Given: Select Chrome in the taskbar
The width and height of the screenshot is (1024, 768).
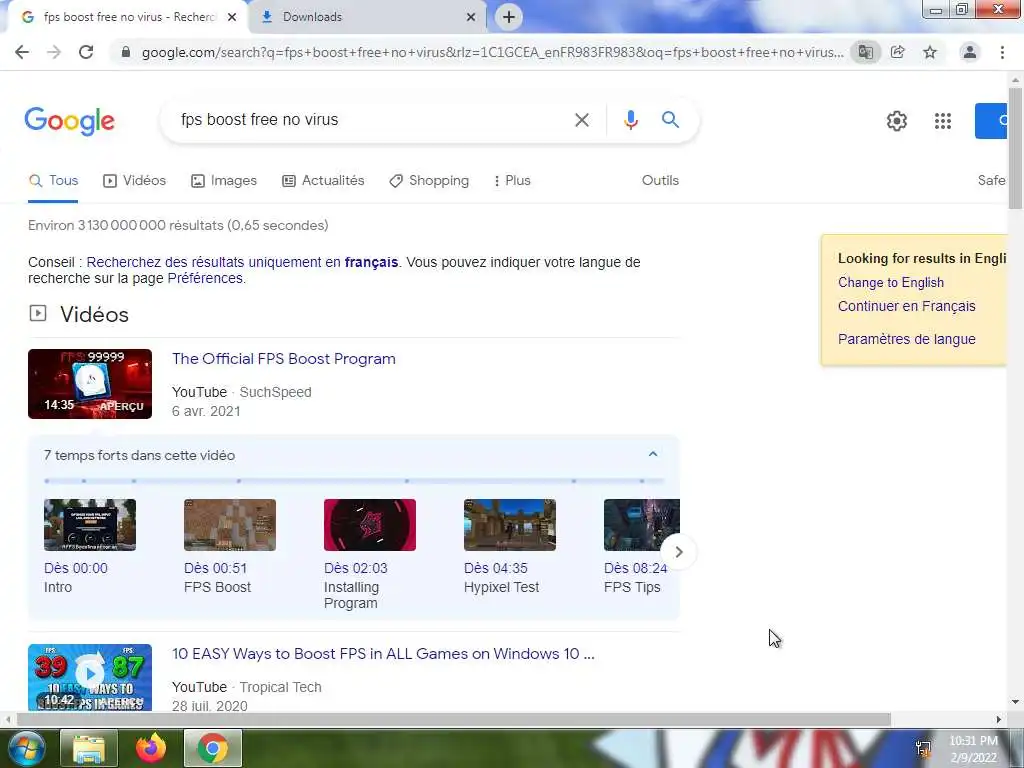Looking at the screenshot, I should 213,748.
